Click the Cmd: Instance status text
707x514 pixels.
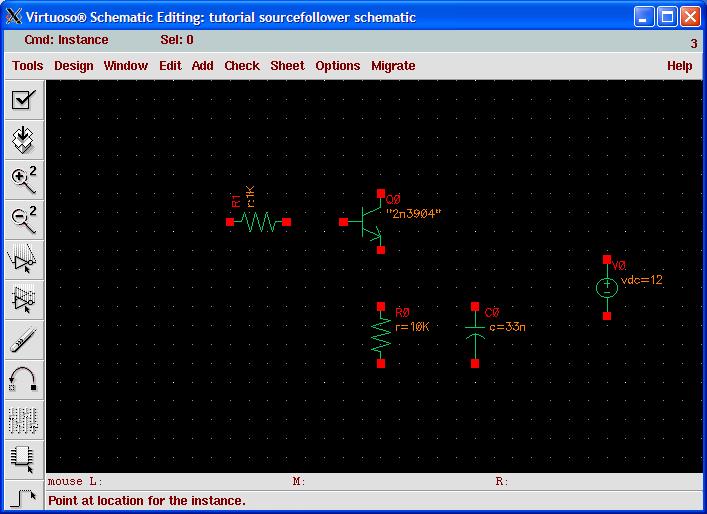coord(66,40)
